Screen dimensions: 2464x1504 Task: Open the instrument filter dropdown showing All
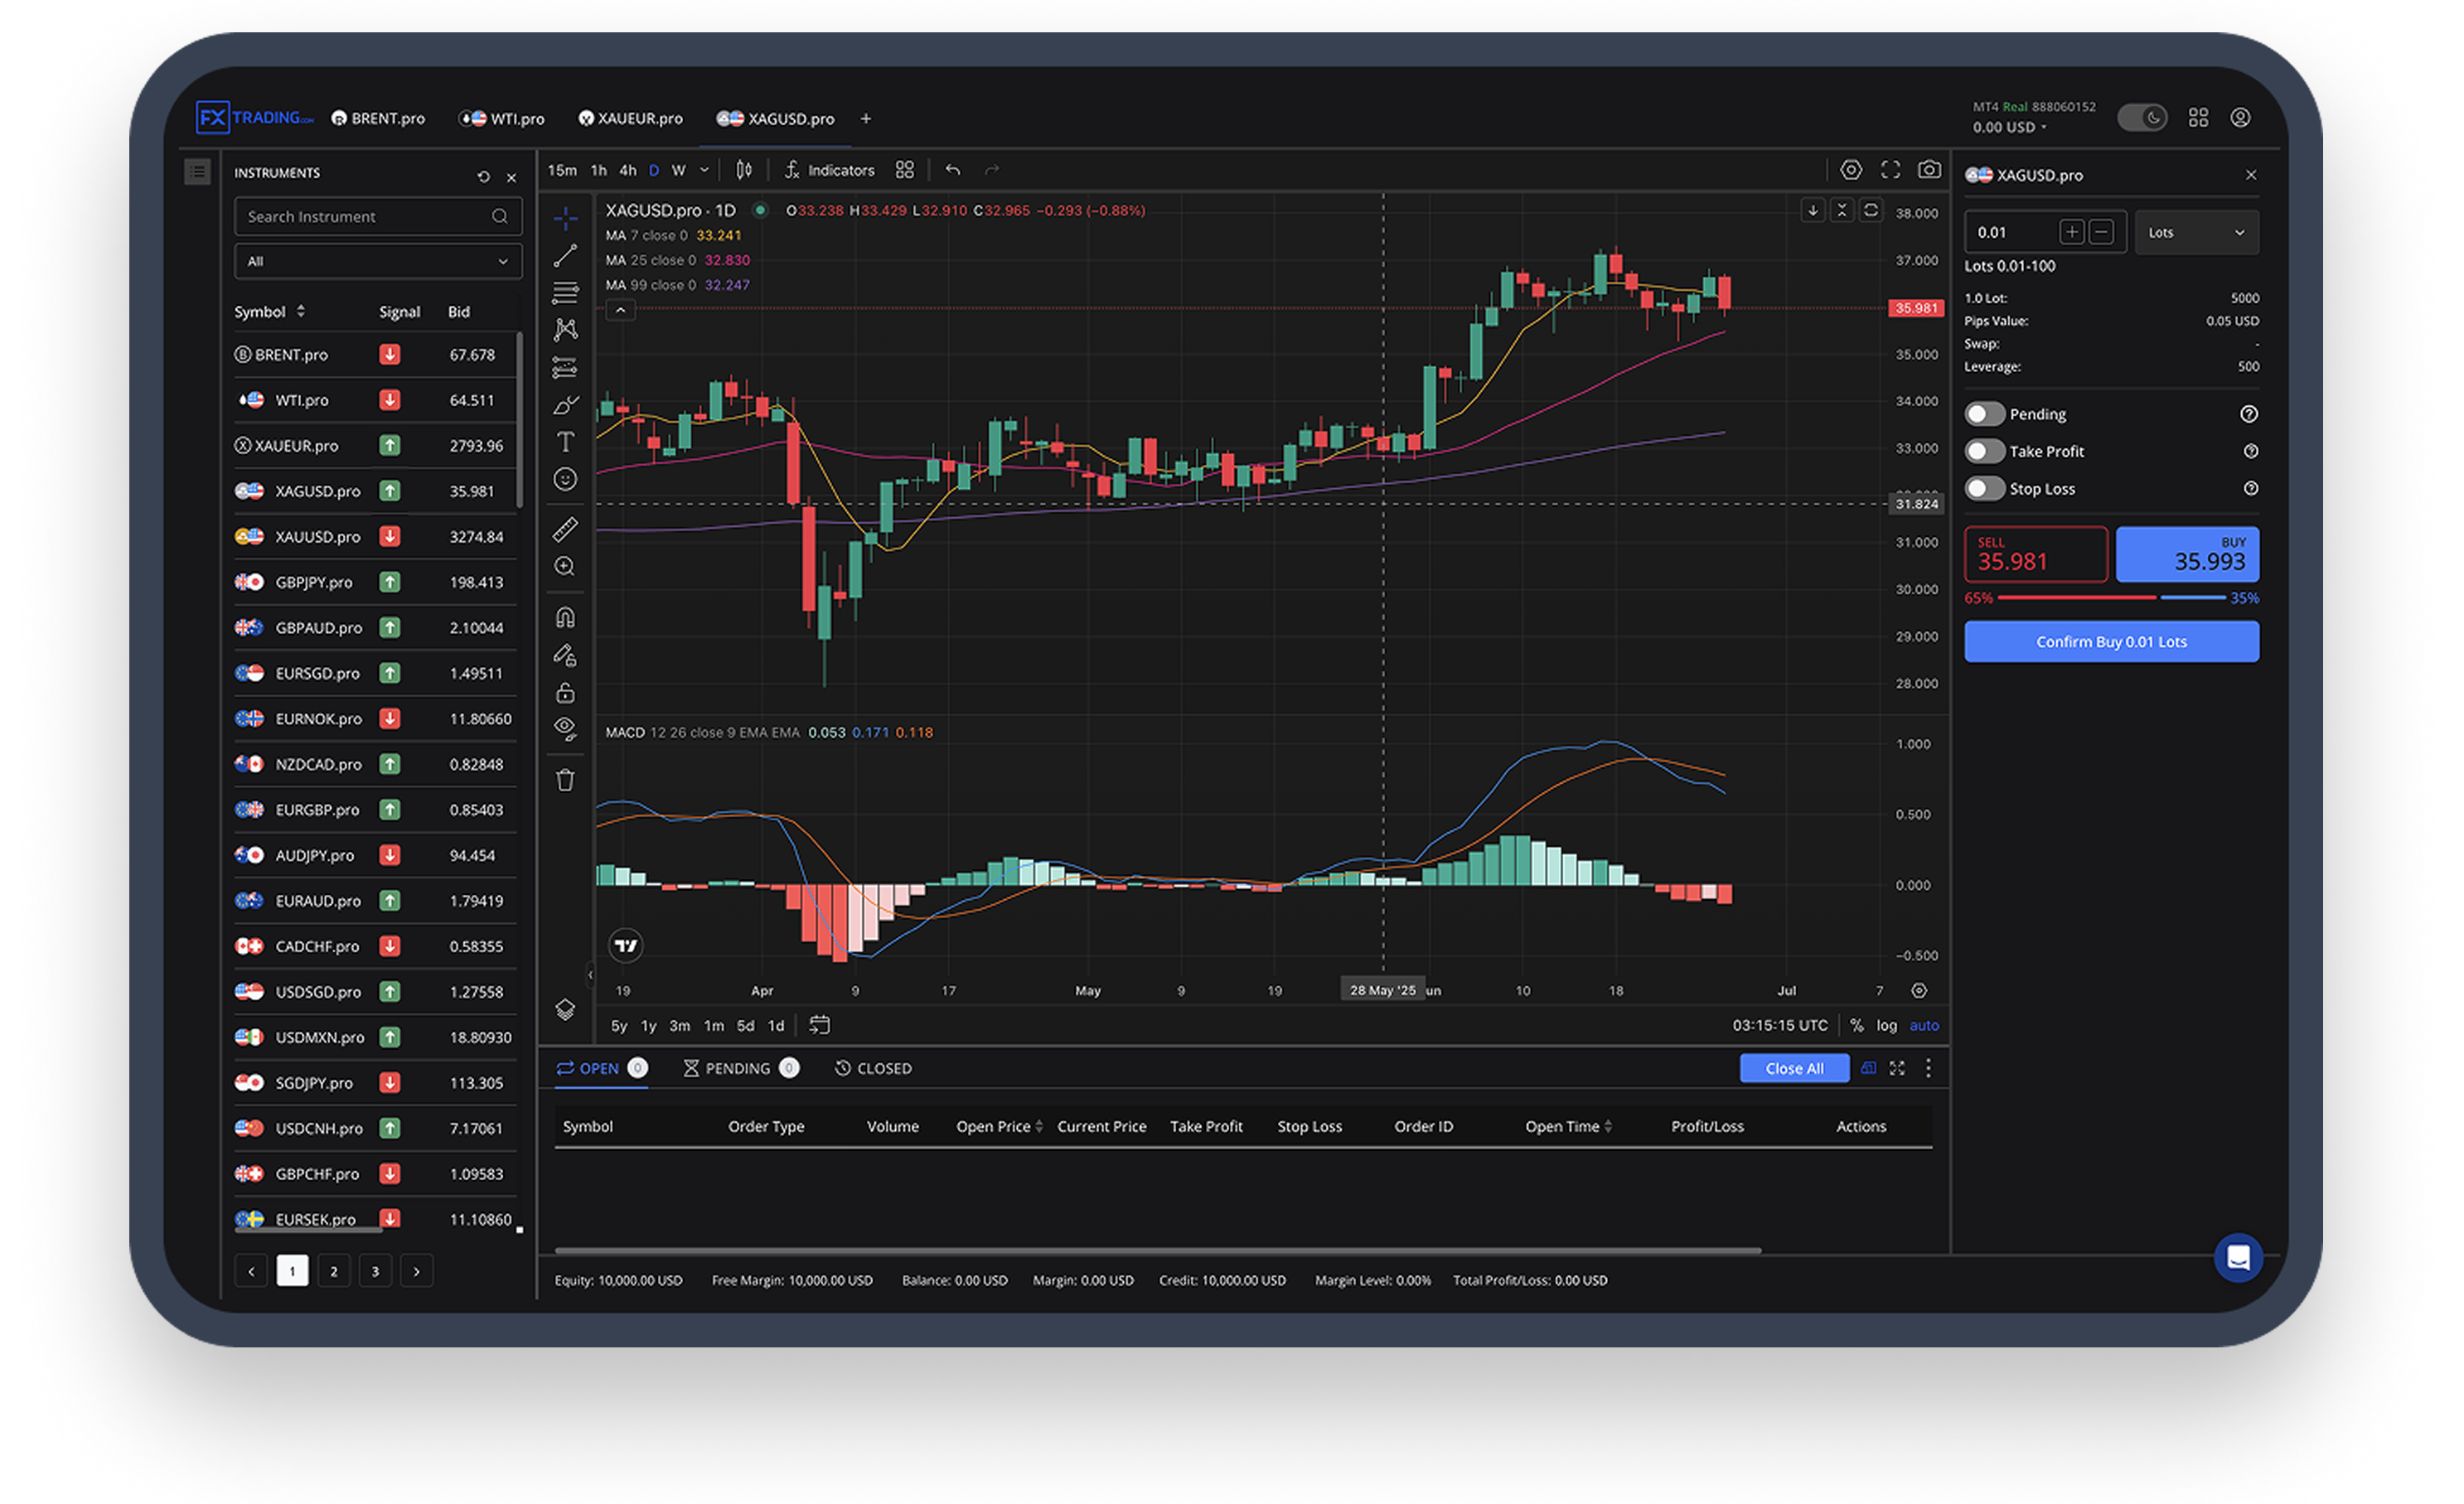(378, 261)
